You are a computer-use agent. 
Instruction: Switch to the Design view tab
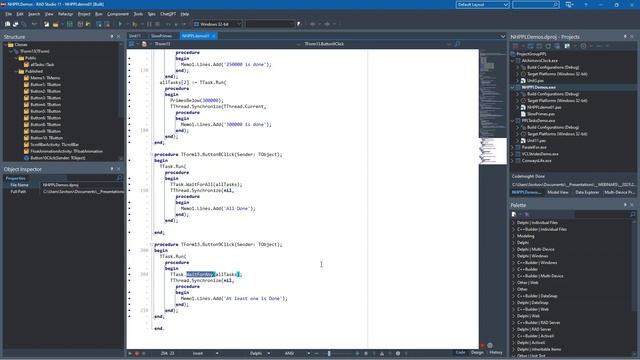[477, 352]
